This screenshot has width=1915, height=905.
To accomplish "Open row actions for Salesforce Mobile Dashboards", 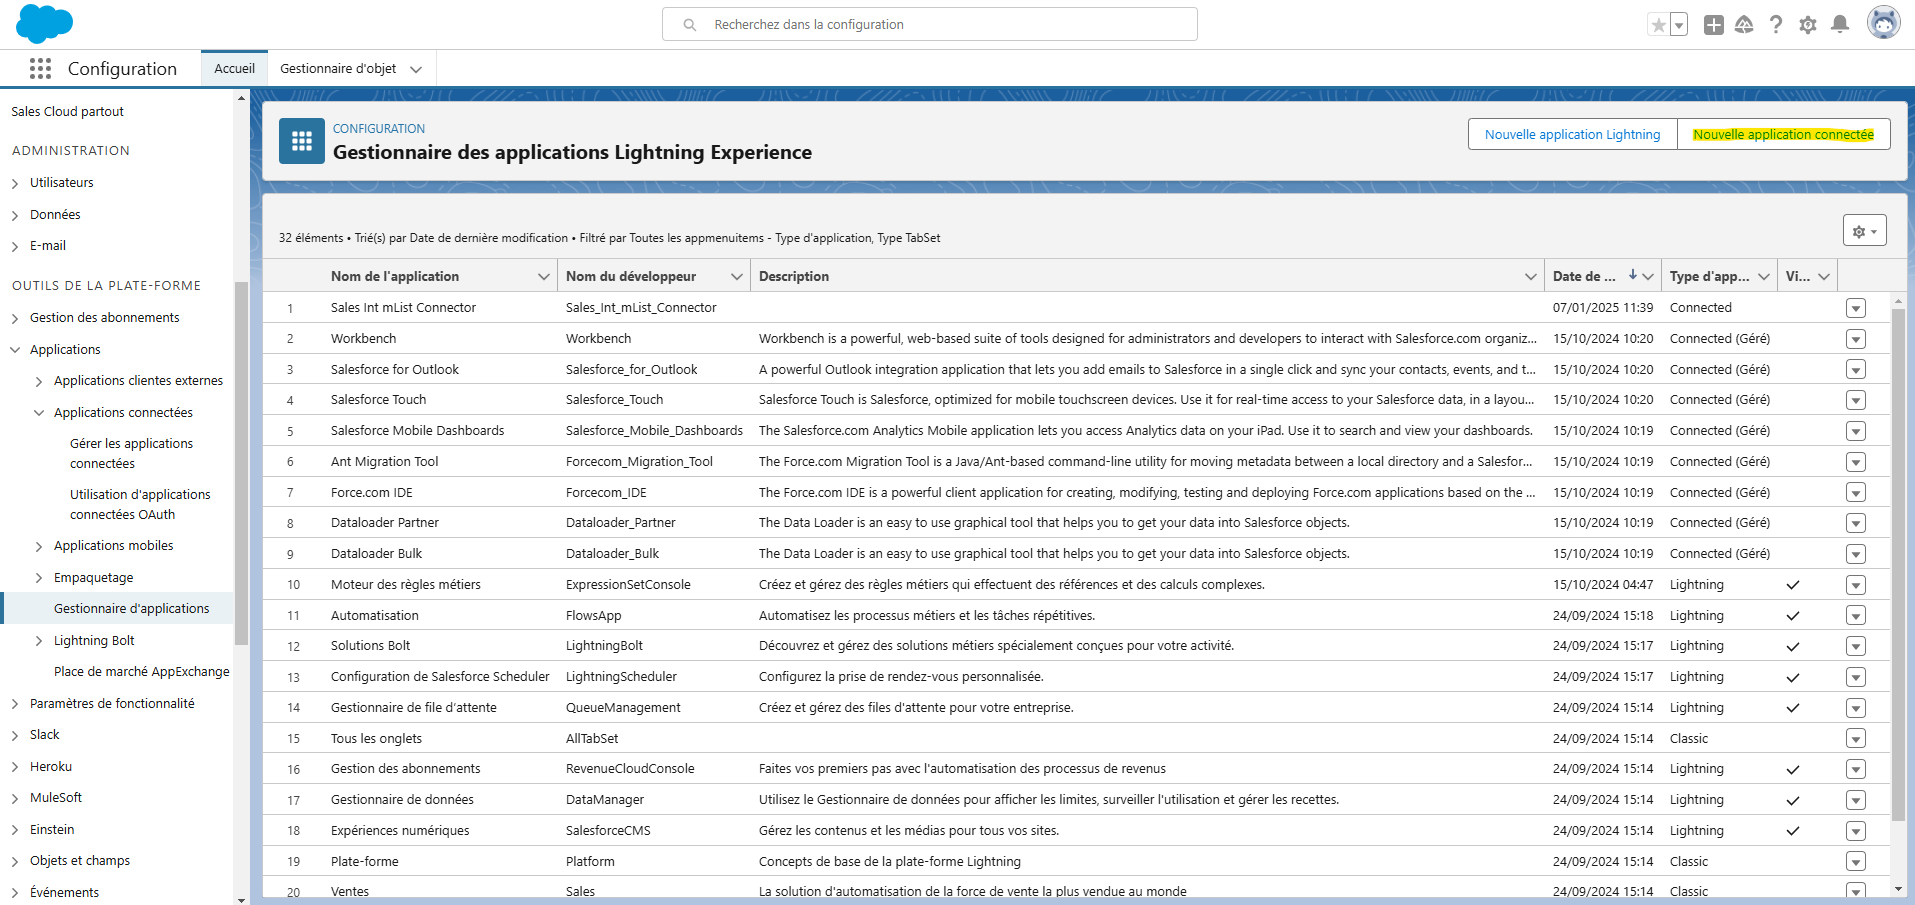I will (1856, 431).
